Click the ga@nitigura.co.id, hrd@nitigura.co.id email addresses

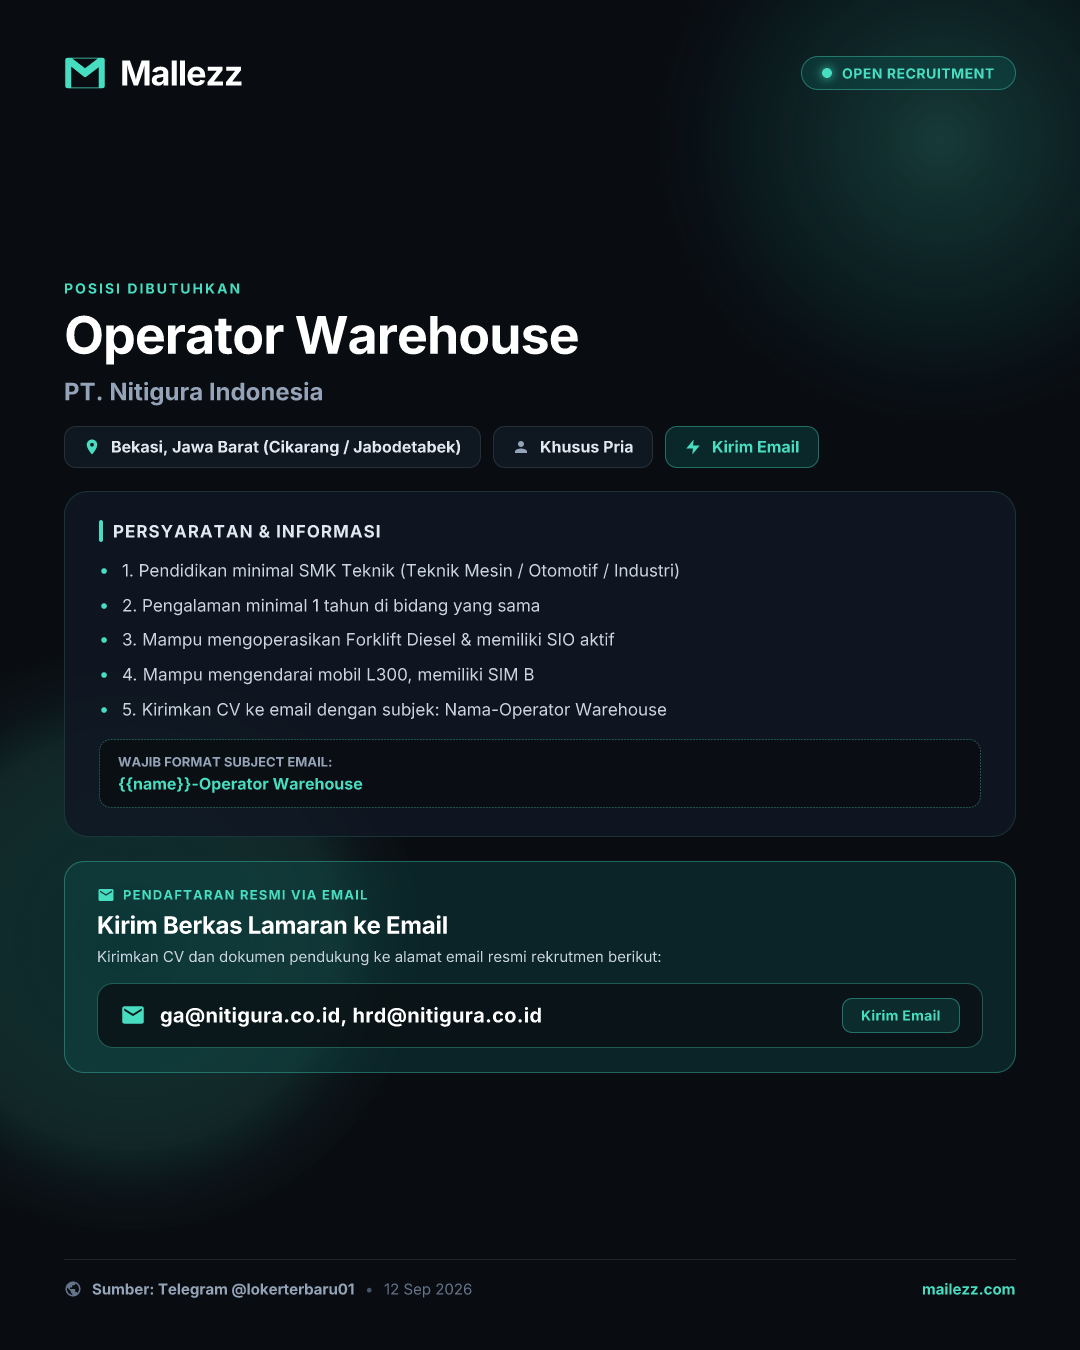coord(351,1016)
